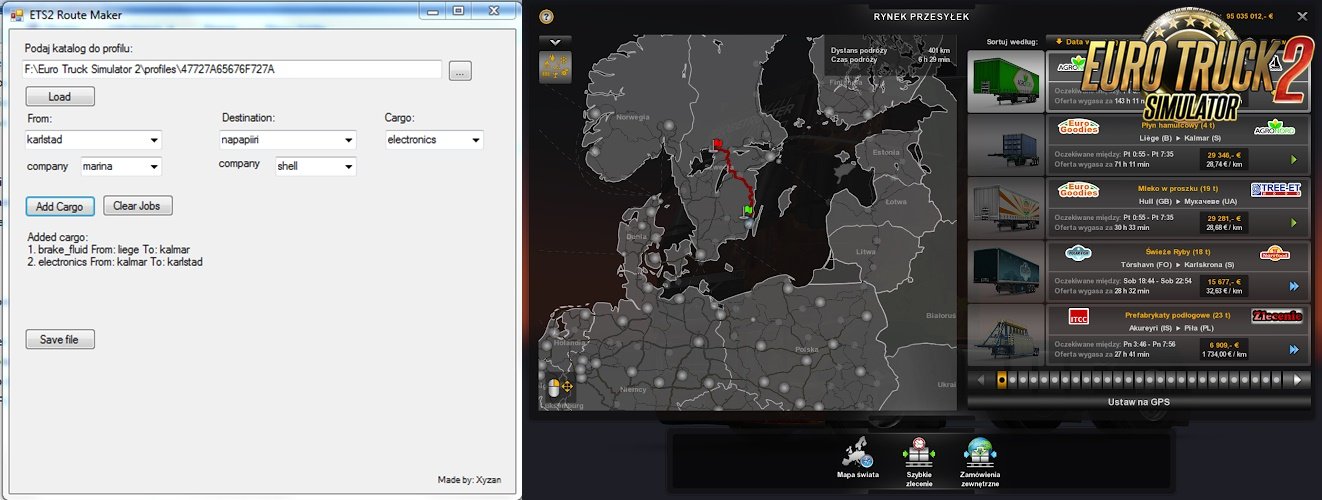Click the Save file button
The image size is (1322, 500).
(60, 340)
